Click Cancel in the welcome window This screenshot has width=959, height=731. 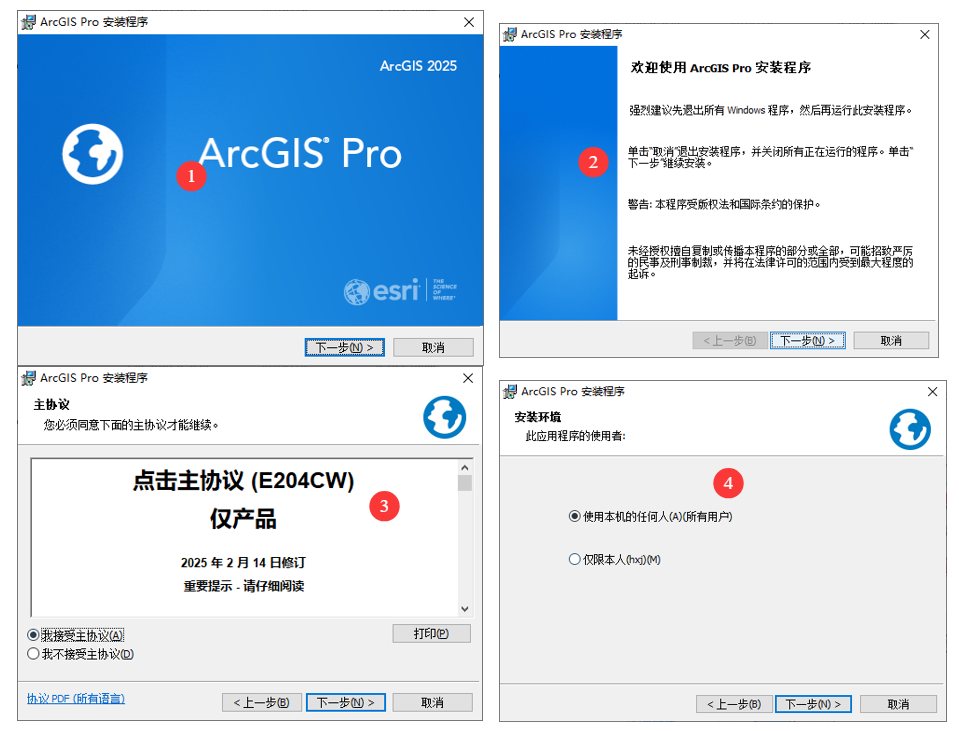(x=891, y=340)
